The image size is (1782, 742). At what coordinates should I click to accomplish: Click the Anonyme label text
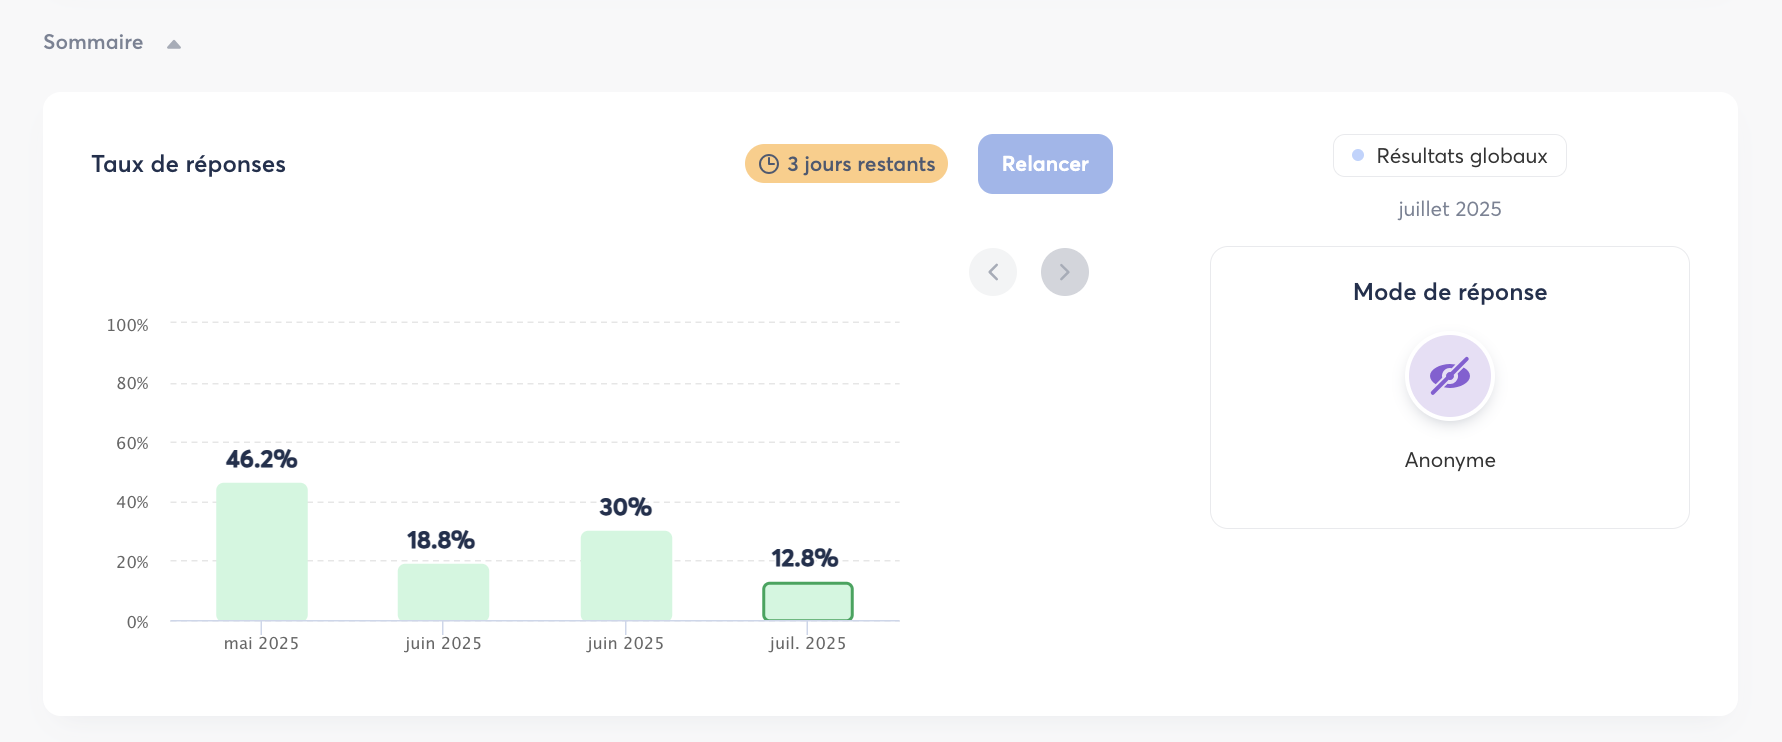pyautogui.click(x=1449, y=460)
